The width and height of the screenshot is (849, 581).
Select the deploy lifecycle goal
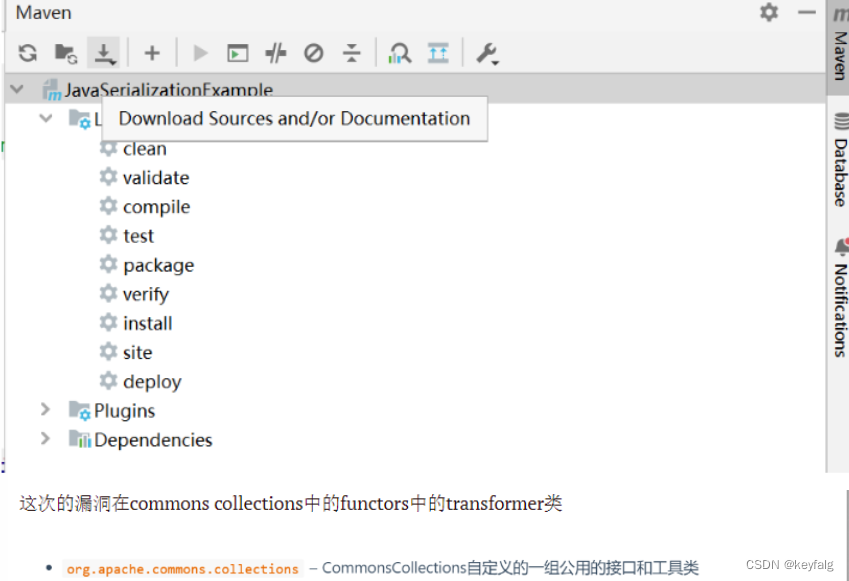(x=152, y=382)
